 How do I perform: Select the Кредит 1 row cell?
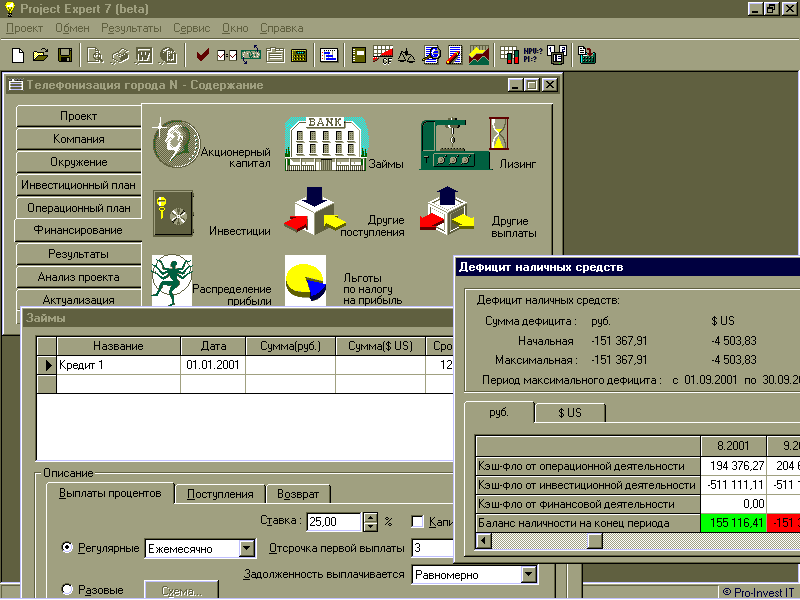[x=118, y=365]
